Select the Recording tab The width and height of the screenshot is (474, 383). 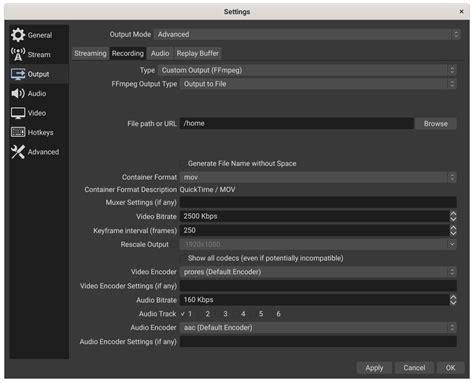coord(128,53)
